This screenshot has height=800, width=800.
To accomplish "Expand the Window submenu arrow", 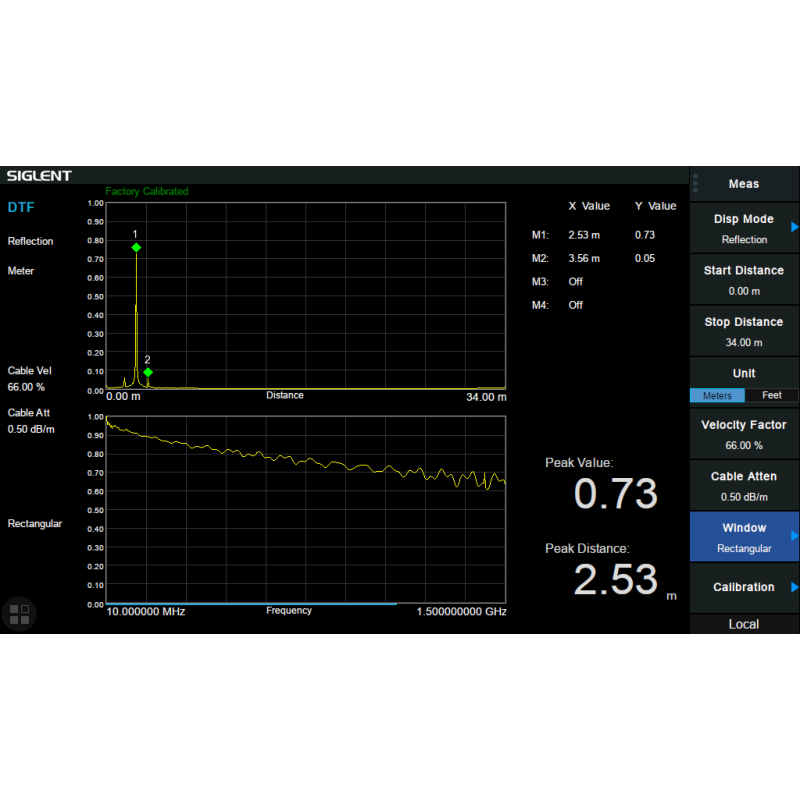I will click(x=794, y=536).
